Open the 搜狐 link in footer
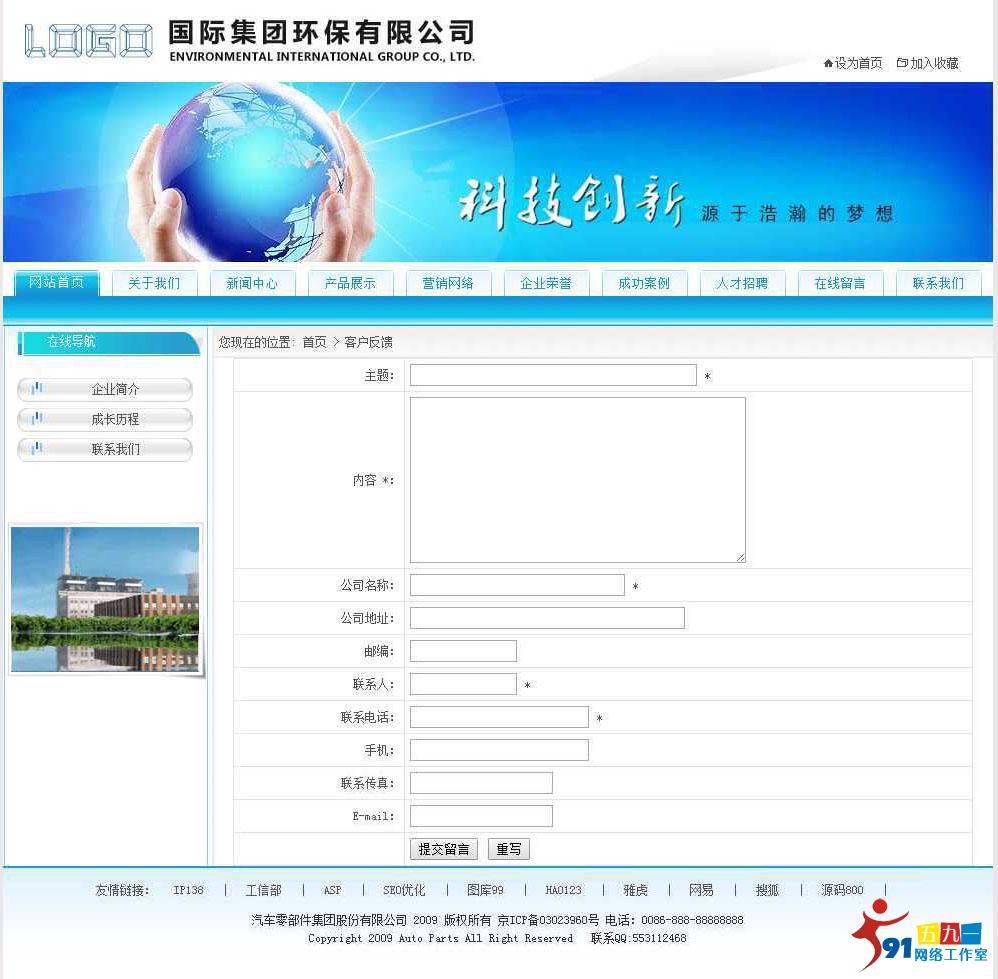 (766, 889)
